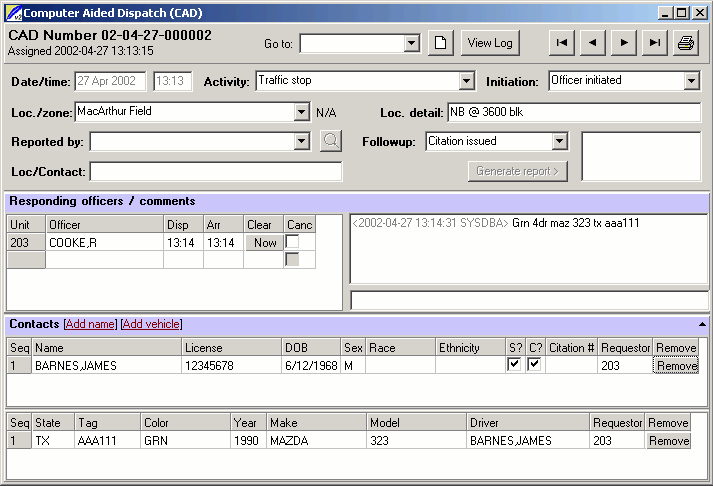Click the Citation # column header
The height and width of the screenshot is (486, 713).
[571, 348]
